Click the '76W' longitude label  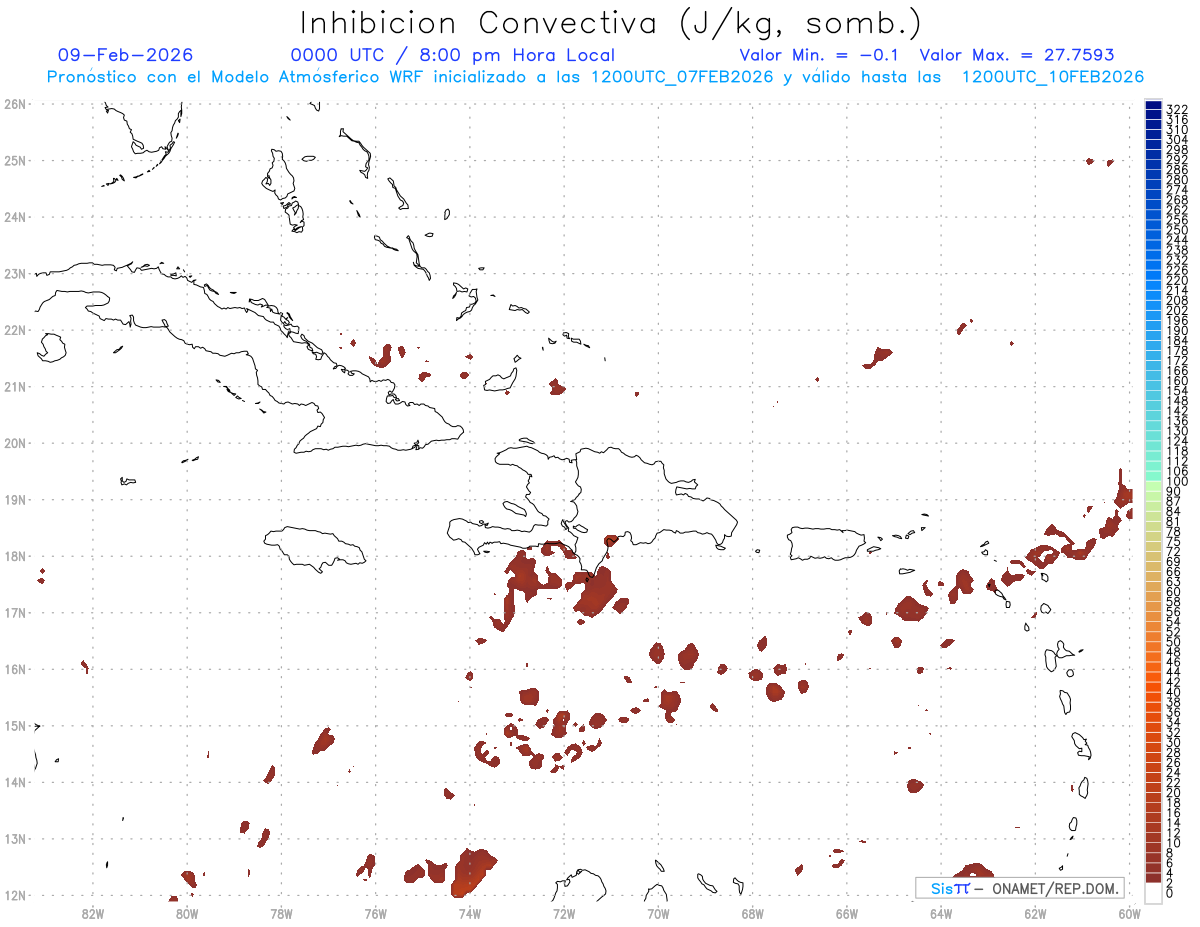coord(376,912)
